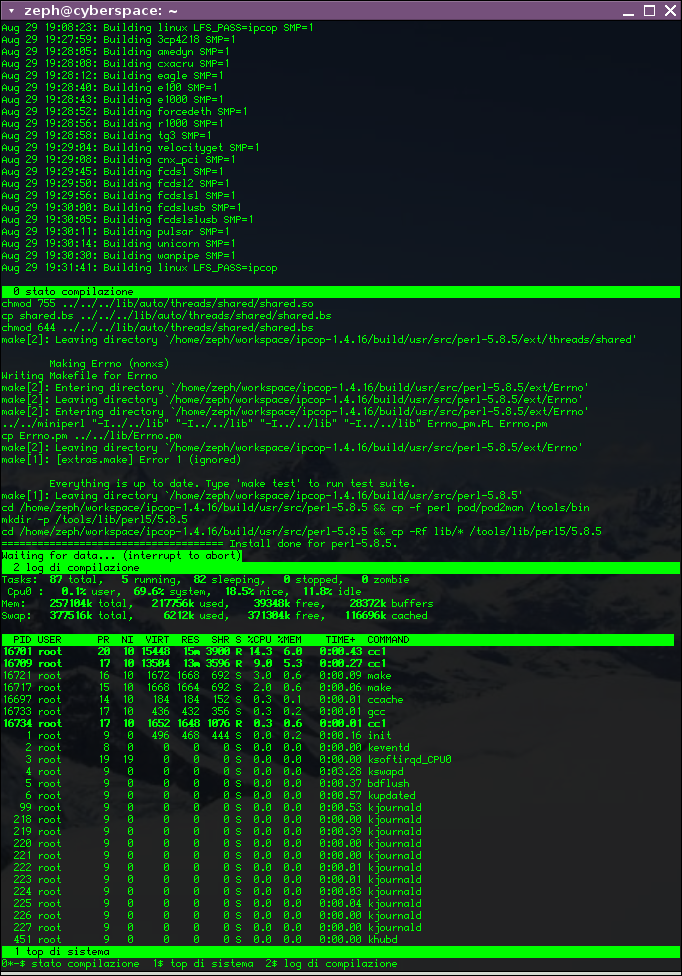Select the ccache process row
682x976 pixels.
(200, 699)
